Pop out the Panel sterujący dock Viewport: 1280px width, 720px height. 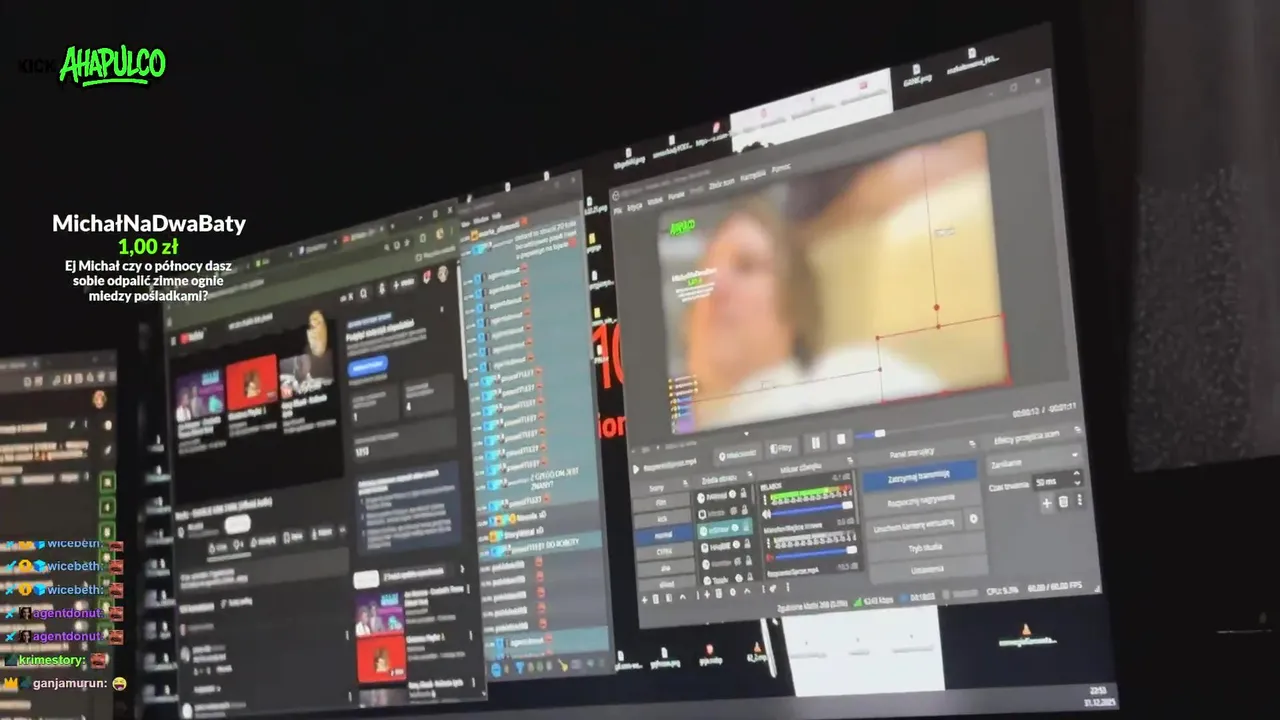[972, 444]
